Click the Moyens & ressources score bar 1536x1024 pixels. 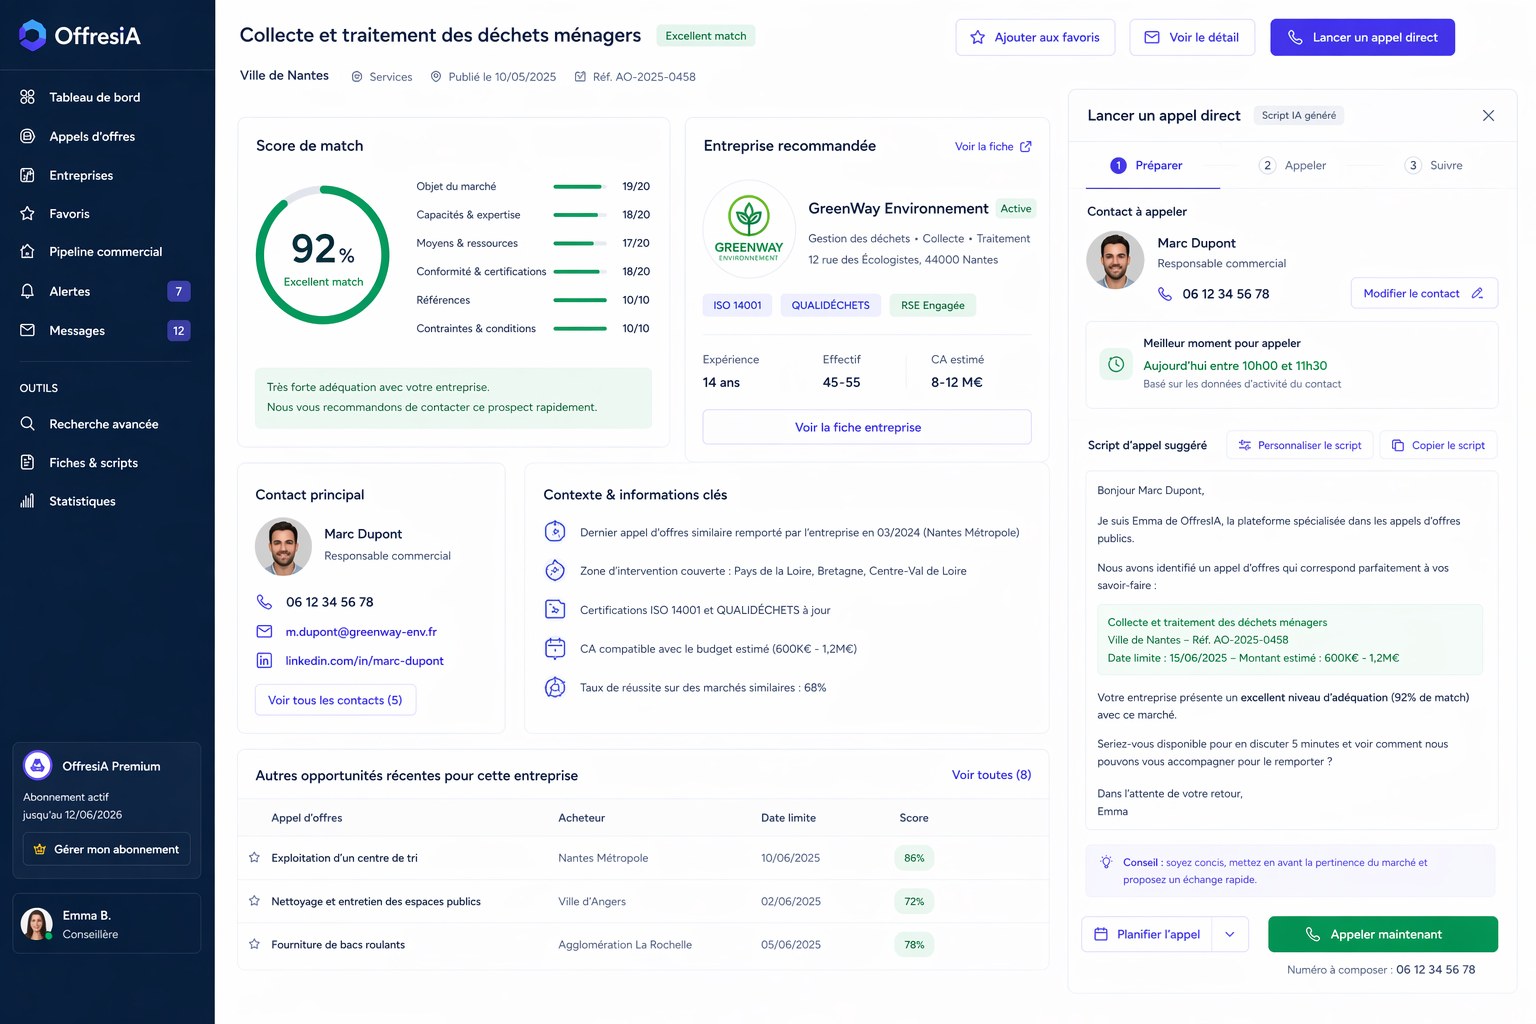click(x=580, y=243)
